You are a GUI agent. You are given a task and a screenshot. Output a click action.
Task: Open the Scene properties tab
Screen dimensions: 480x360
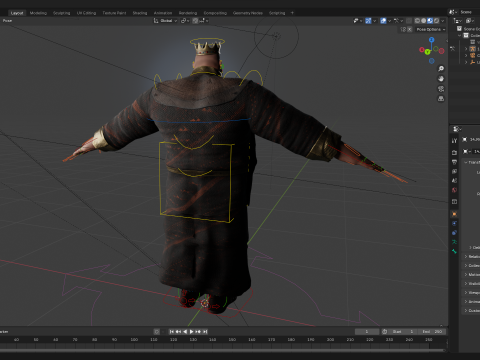(x=454, y=181)
